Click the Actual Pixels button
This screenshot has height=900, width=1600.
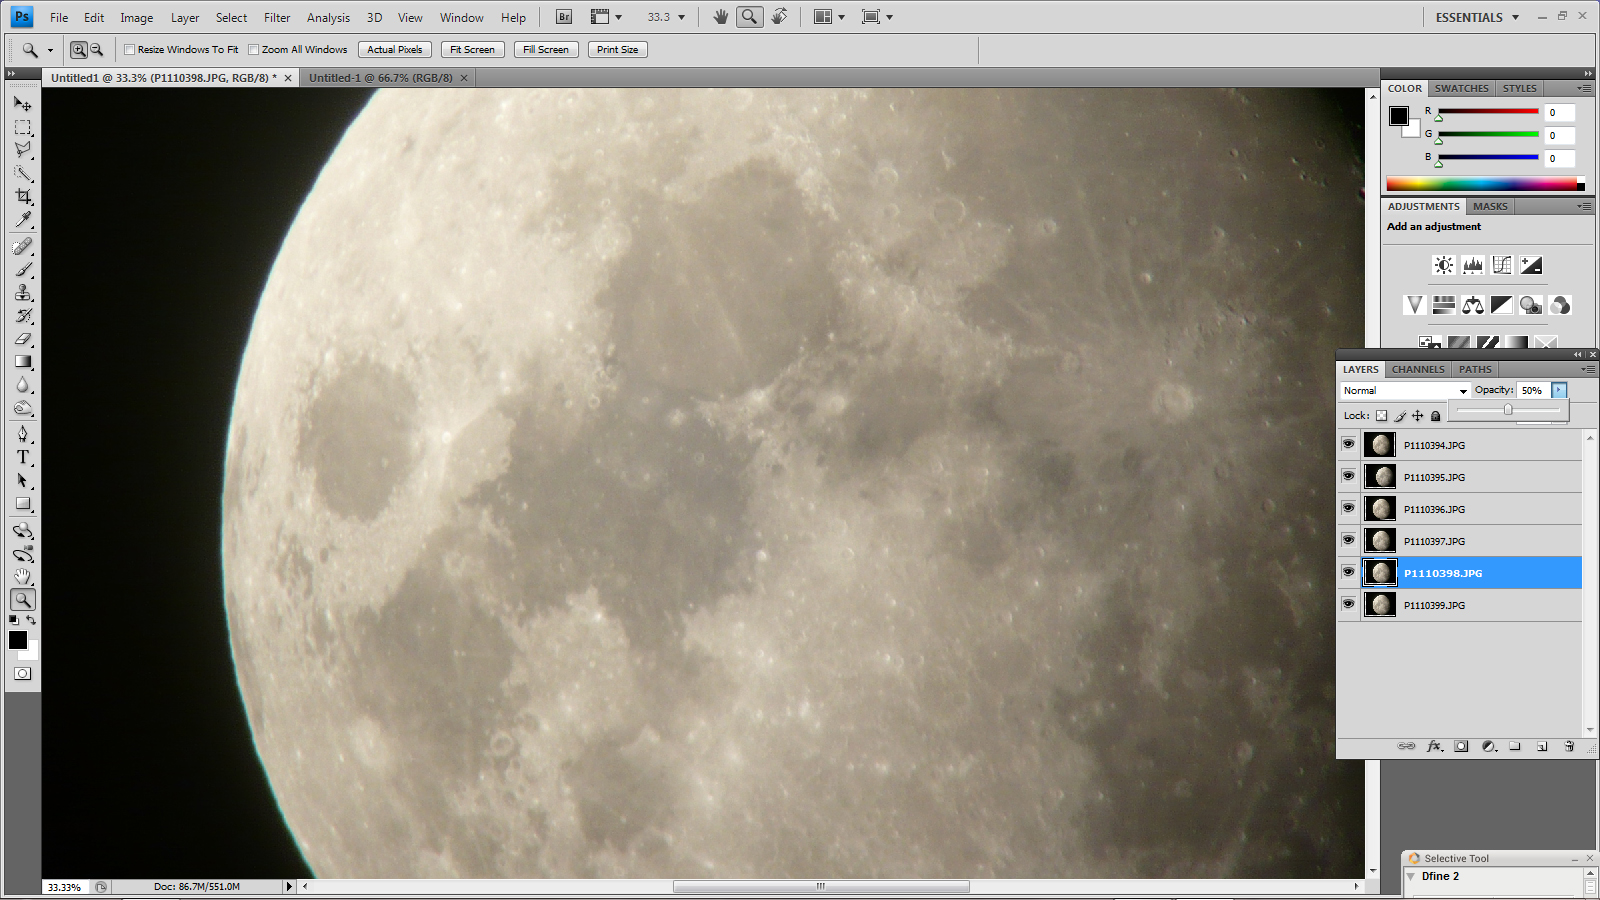pos(395,49)
